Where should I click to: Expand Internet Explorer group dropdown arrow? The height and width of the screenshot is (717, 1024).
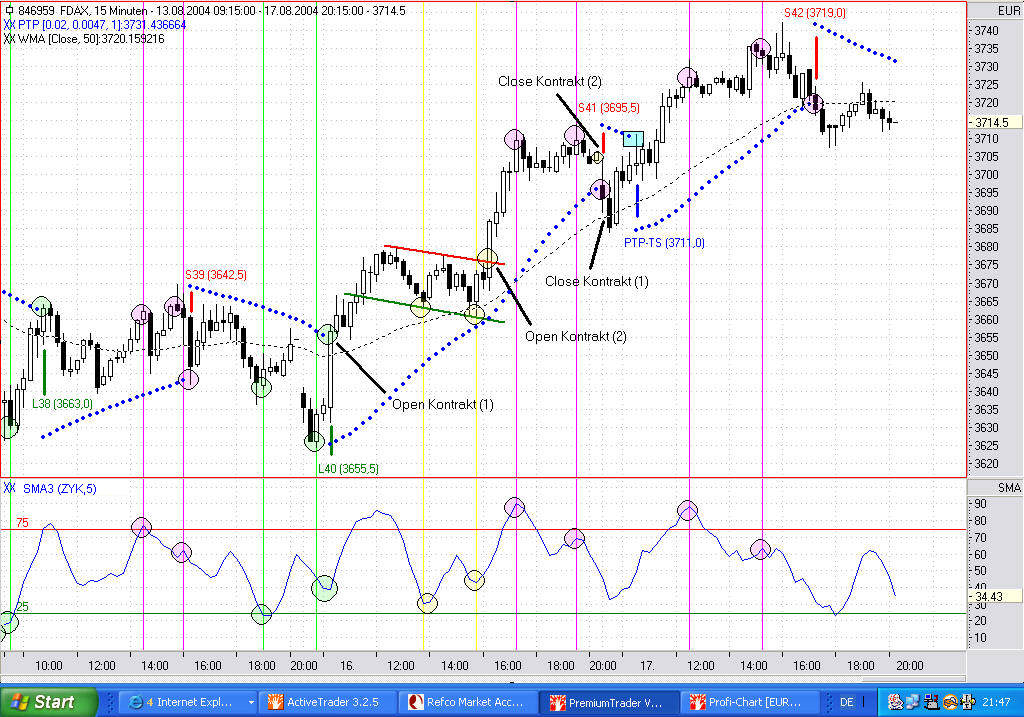(x=251, y=703)
